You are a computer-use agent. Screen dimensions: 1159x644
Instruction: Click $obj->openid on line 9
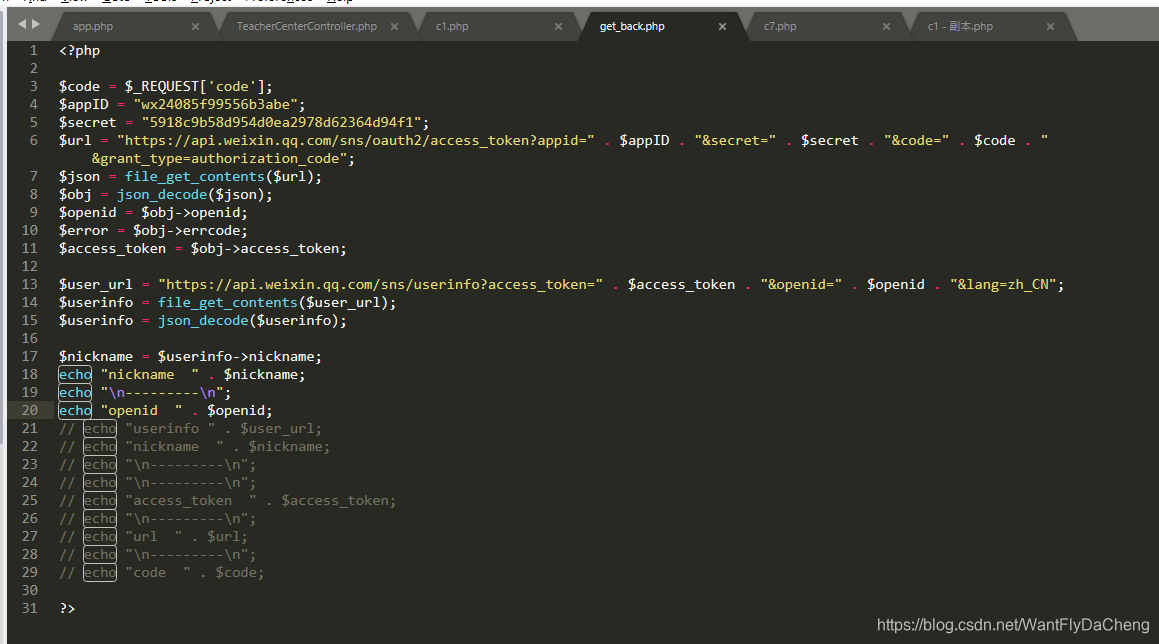[x=191, y=213]
